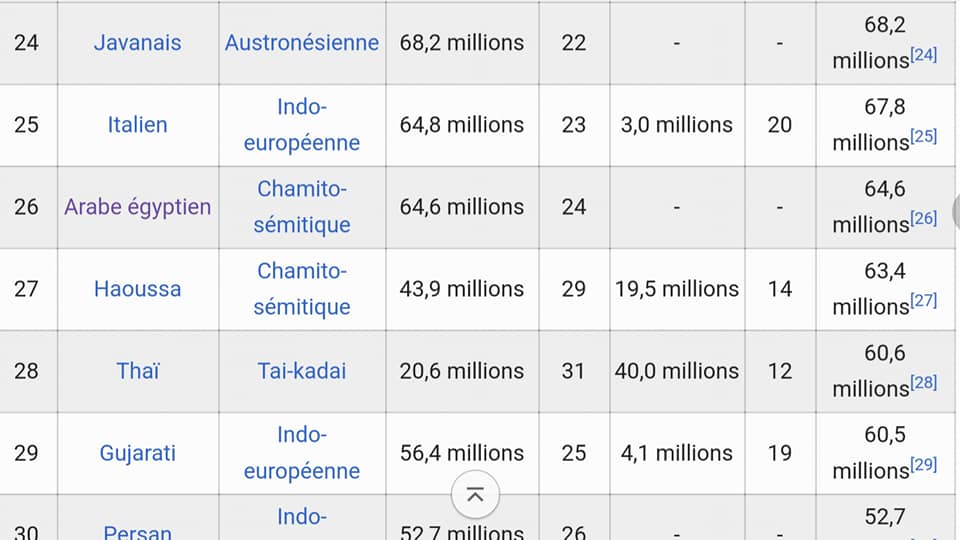
Task: Follow the Austronésienne family link
Action: pos(301,43)
